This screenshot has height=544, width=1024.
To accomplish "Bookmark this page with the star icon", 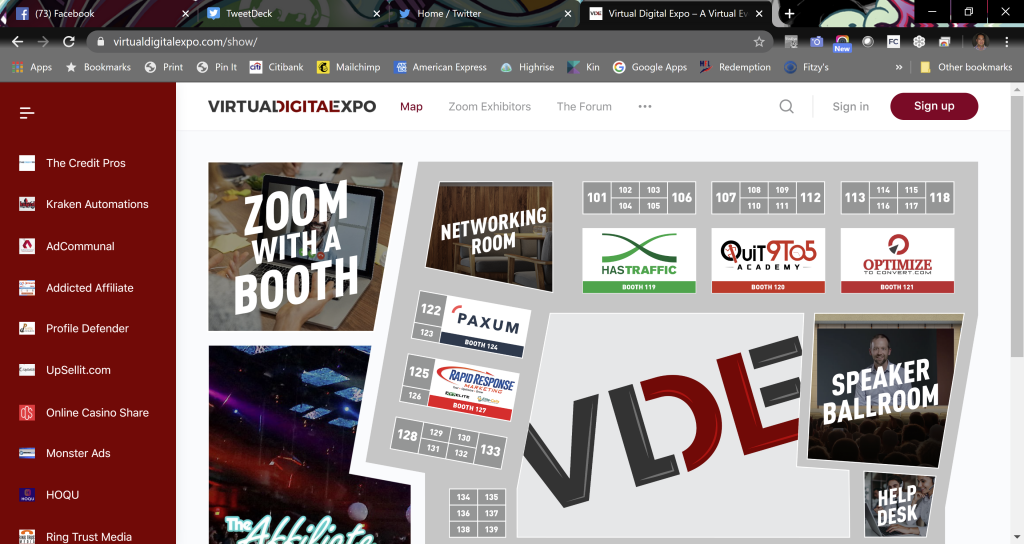I will pyautogui.click(x=759, y=42).
